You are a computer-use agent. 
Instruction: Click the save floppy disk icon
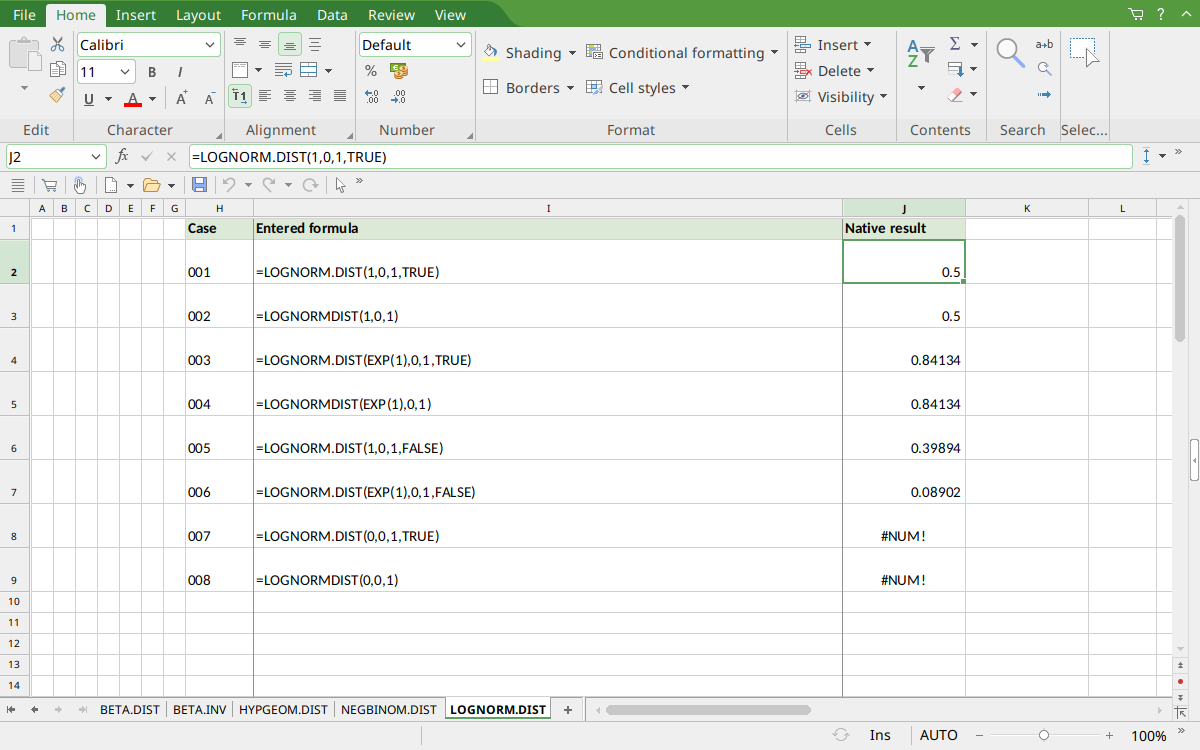click(x=199, y=185)
